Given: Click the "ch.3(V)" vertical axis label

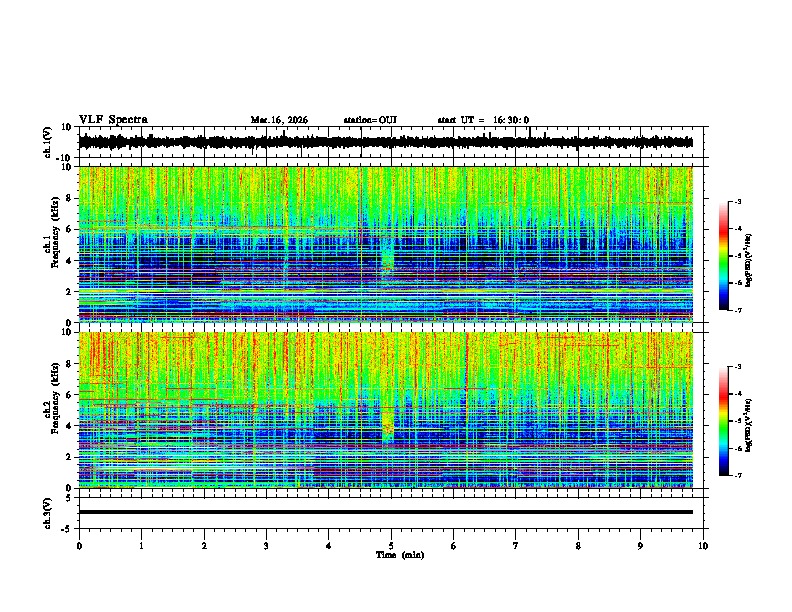Looking at the screenshot, I should click(47, 514).
